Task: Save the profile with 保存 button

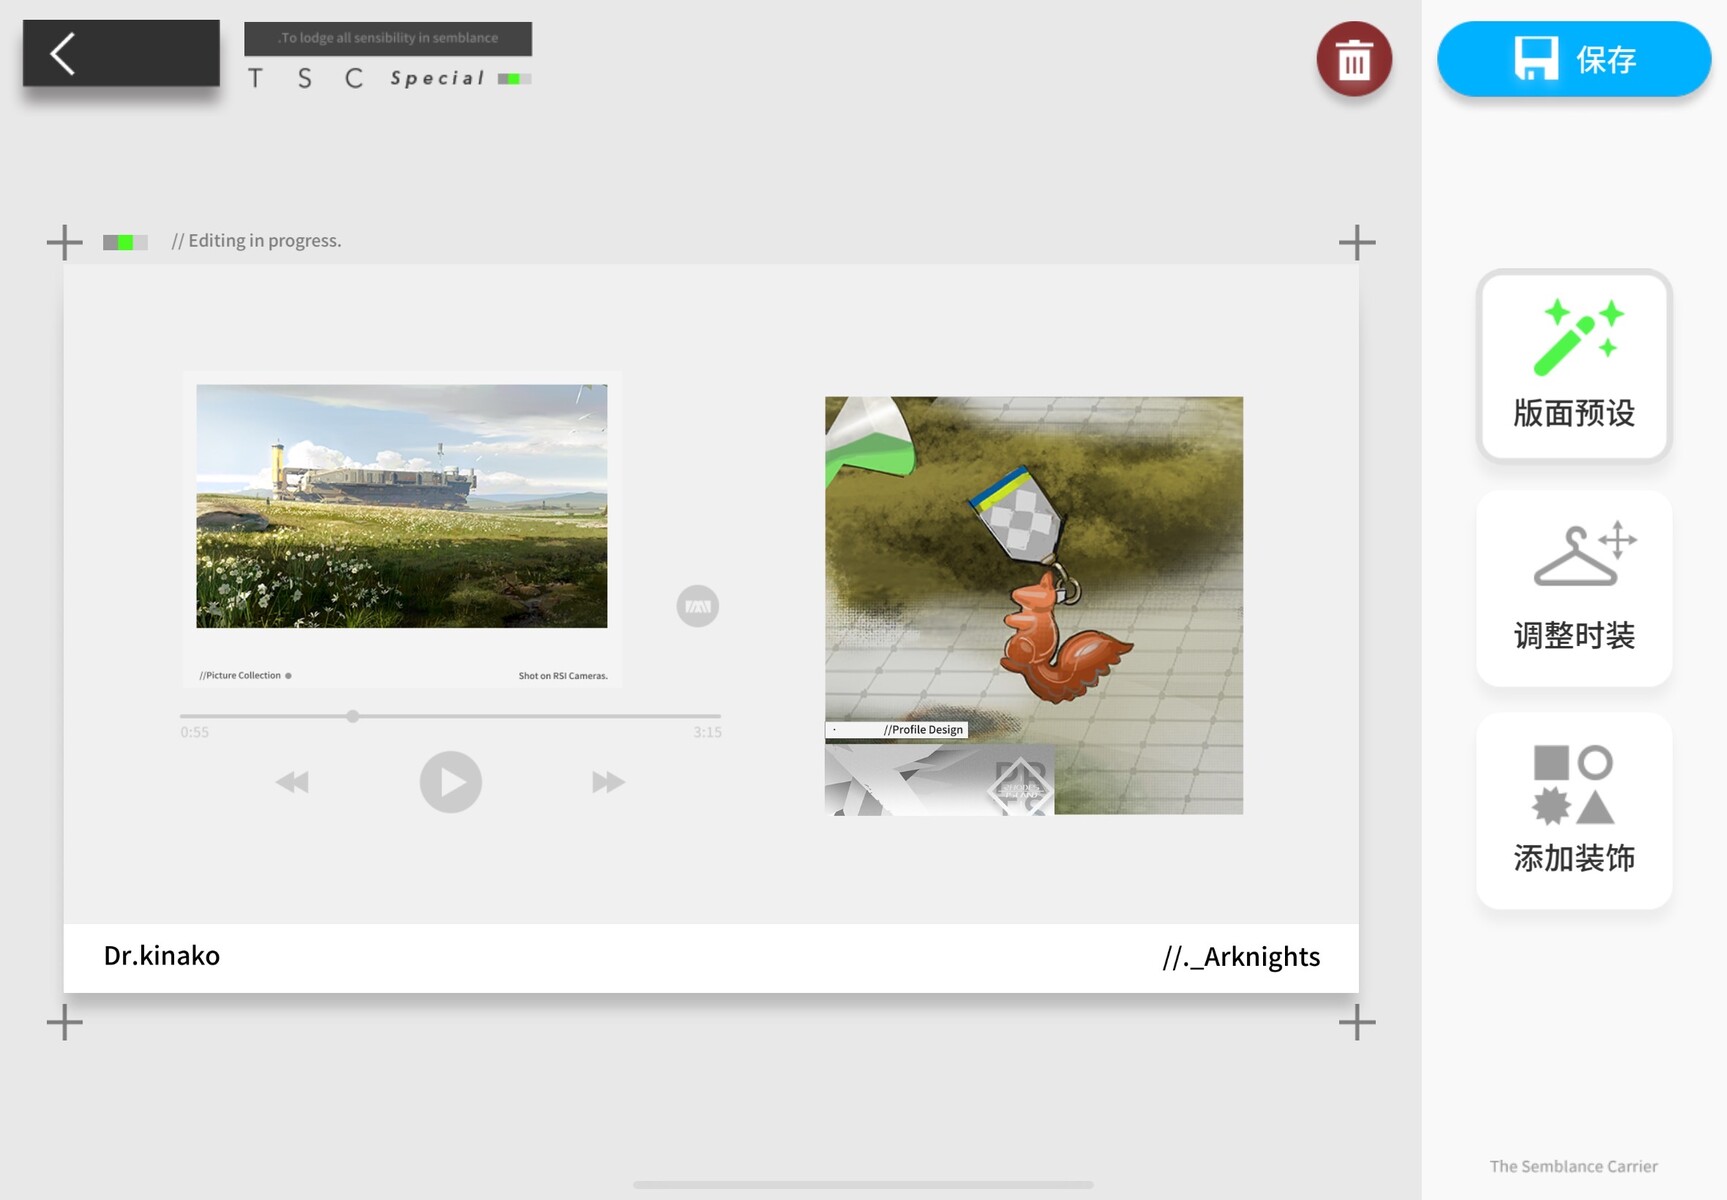Action: [1573, 60]
